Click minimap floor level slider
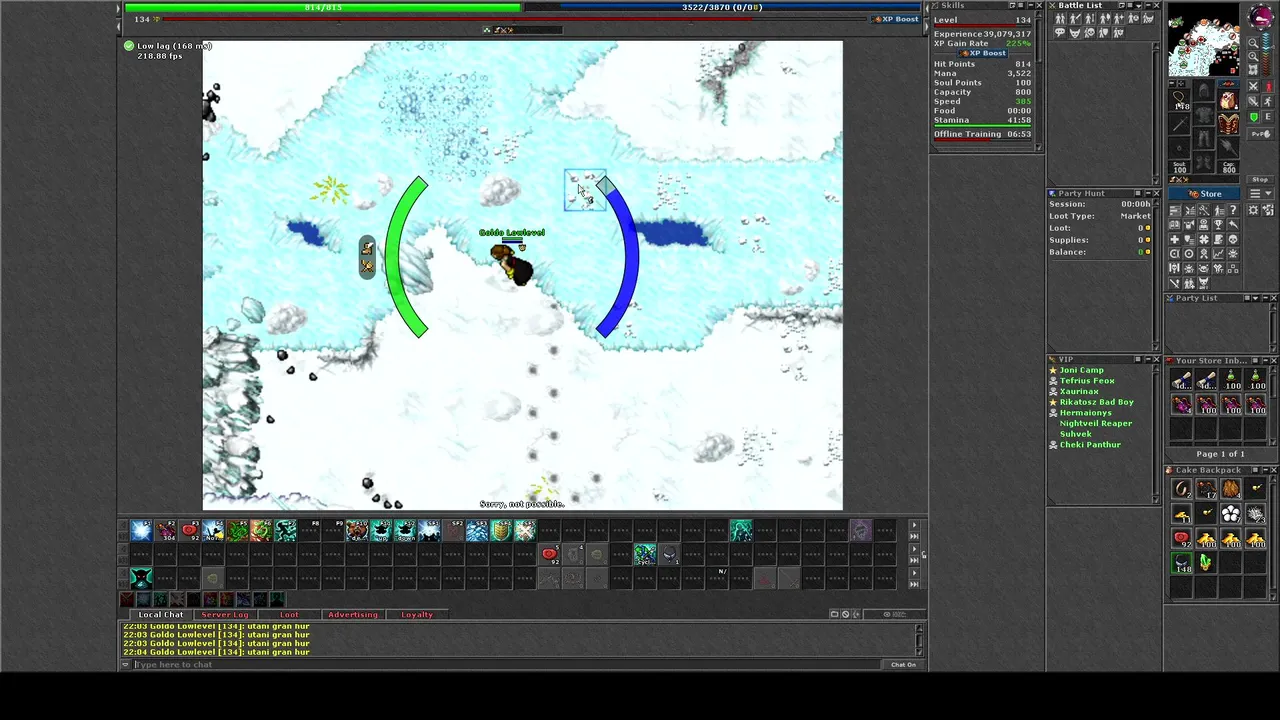Viewport: 1280px width, 720px height. 1267,54
